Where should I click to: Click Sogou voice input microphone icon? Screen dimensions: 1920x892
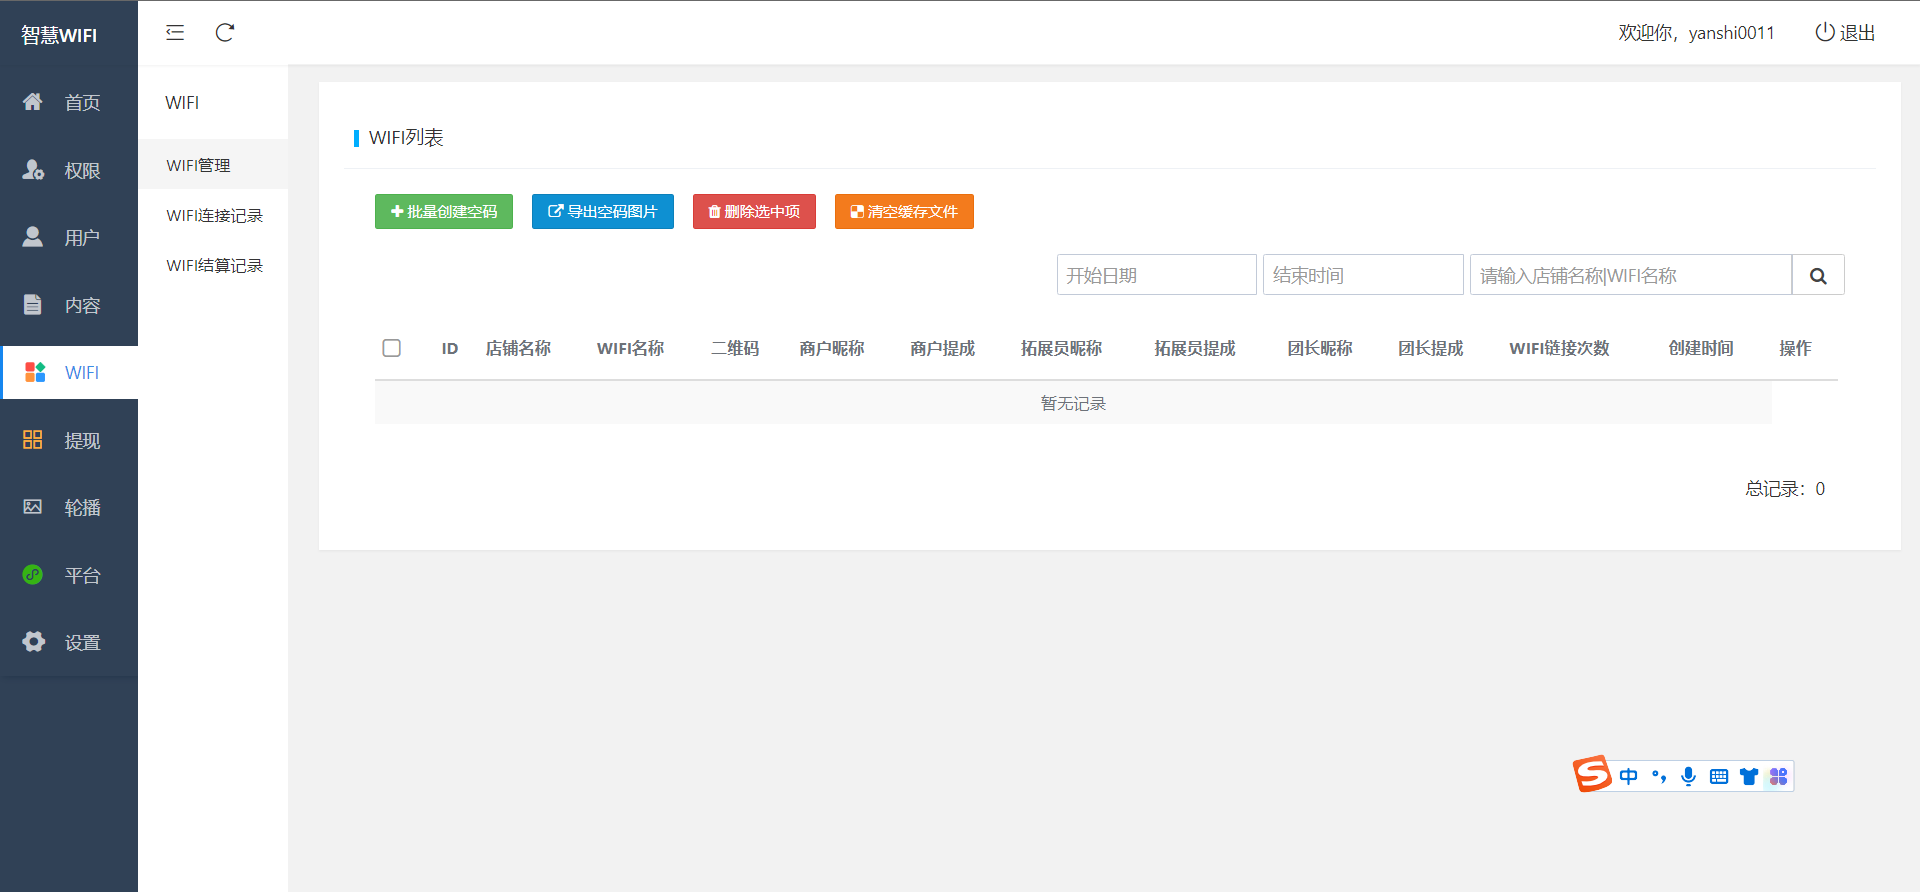(1689, 776)
